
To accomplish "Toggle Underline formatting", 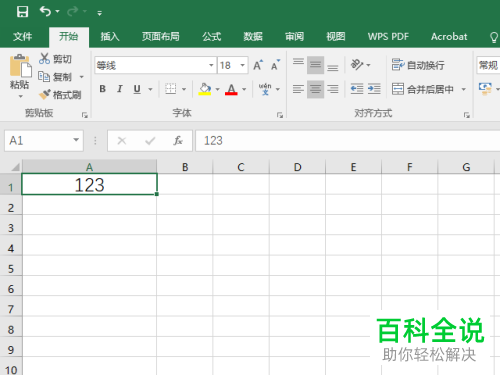I will click(x=137, y=89).
